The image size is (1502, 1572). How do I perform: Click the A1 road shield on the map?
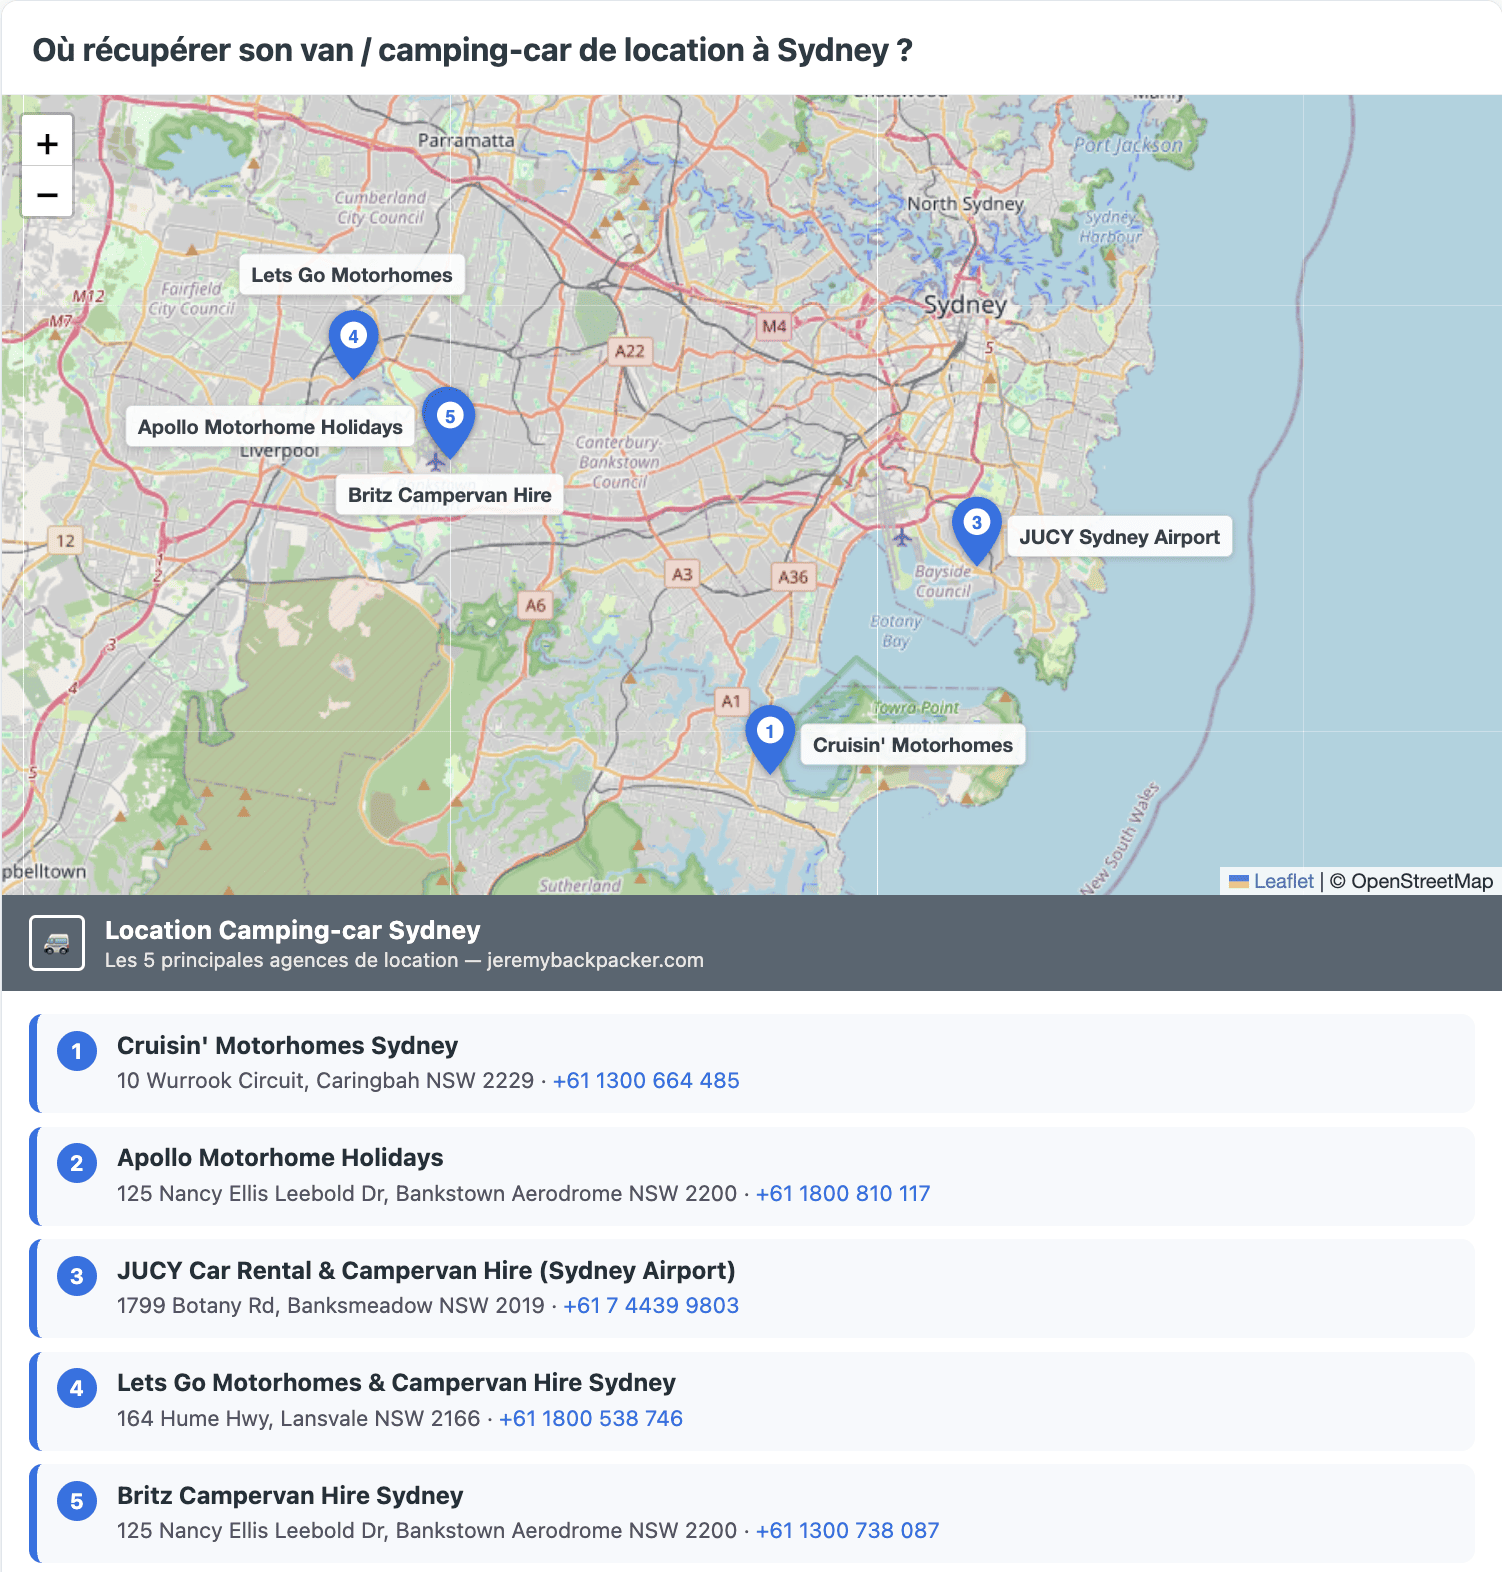(x=731, y=701)
